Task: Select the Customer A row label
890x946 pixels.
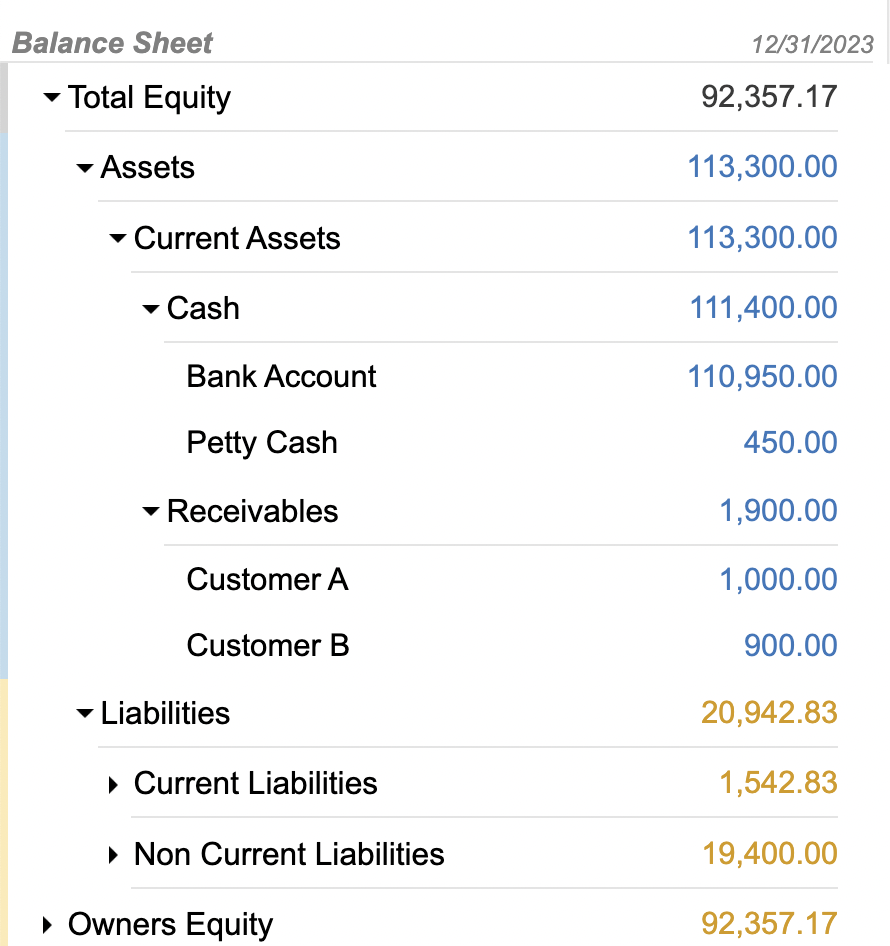Action: [267, 579]
